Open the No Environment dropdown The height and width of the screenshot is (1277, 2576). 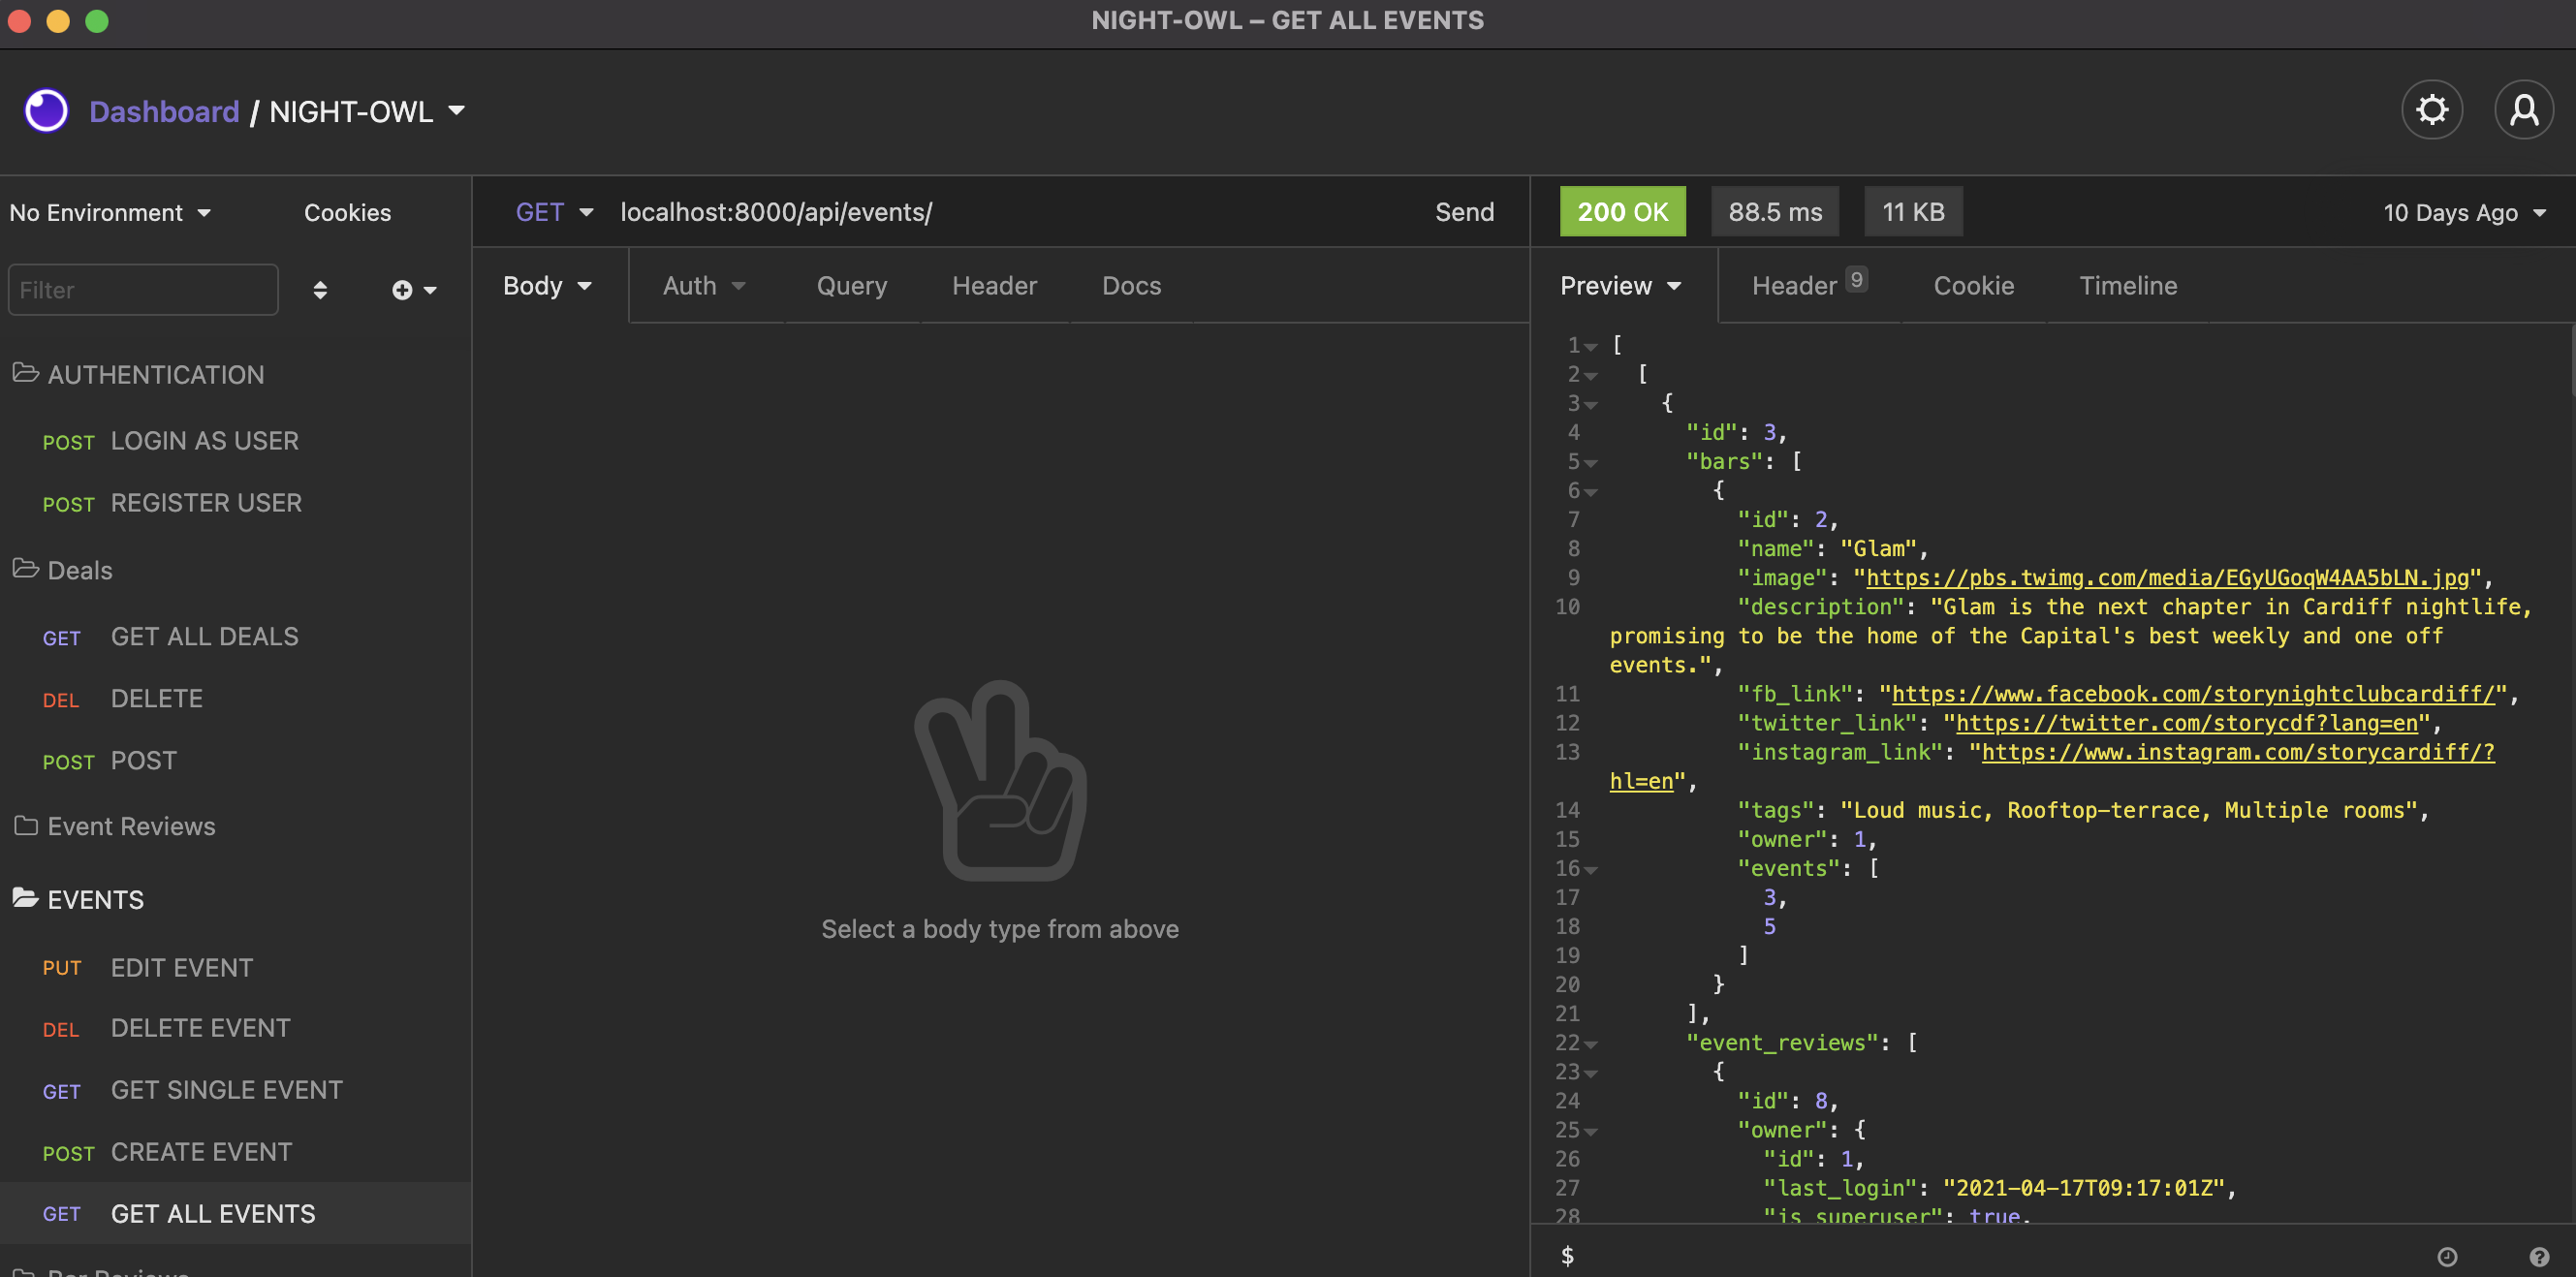[x=110, y=212]
